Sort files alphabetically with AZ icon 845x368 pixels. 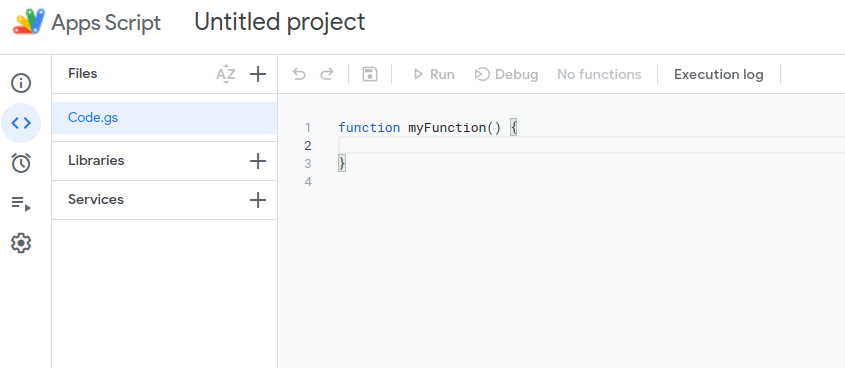click(226, 74)
